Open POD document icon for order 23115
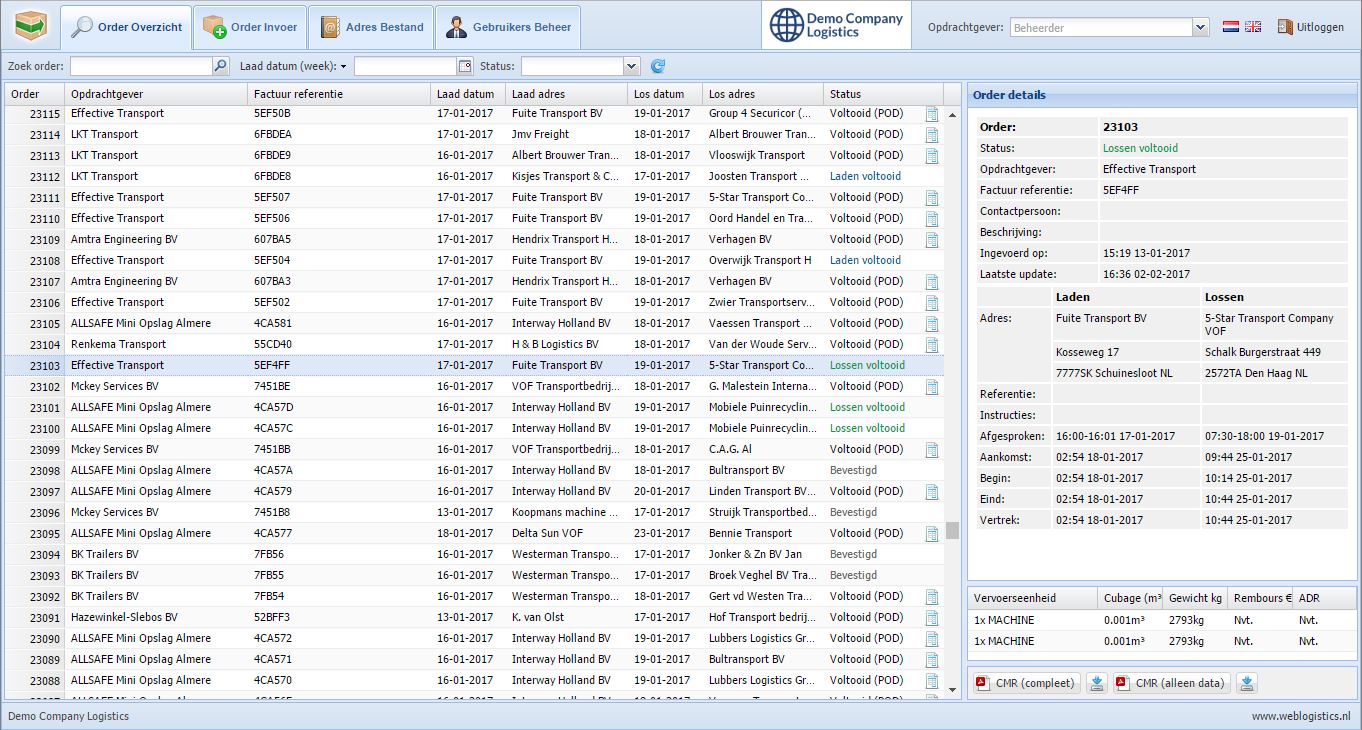 click(932, 114)
